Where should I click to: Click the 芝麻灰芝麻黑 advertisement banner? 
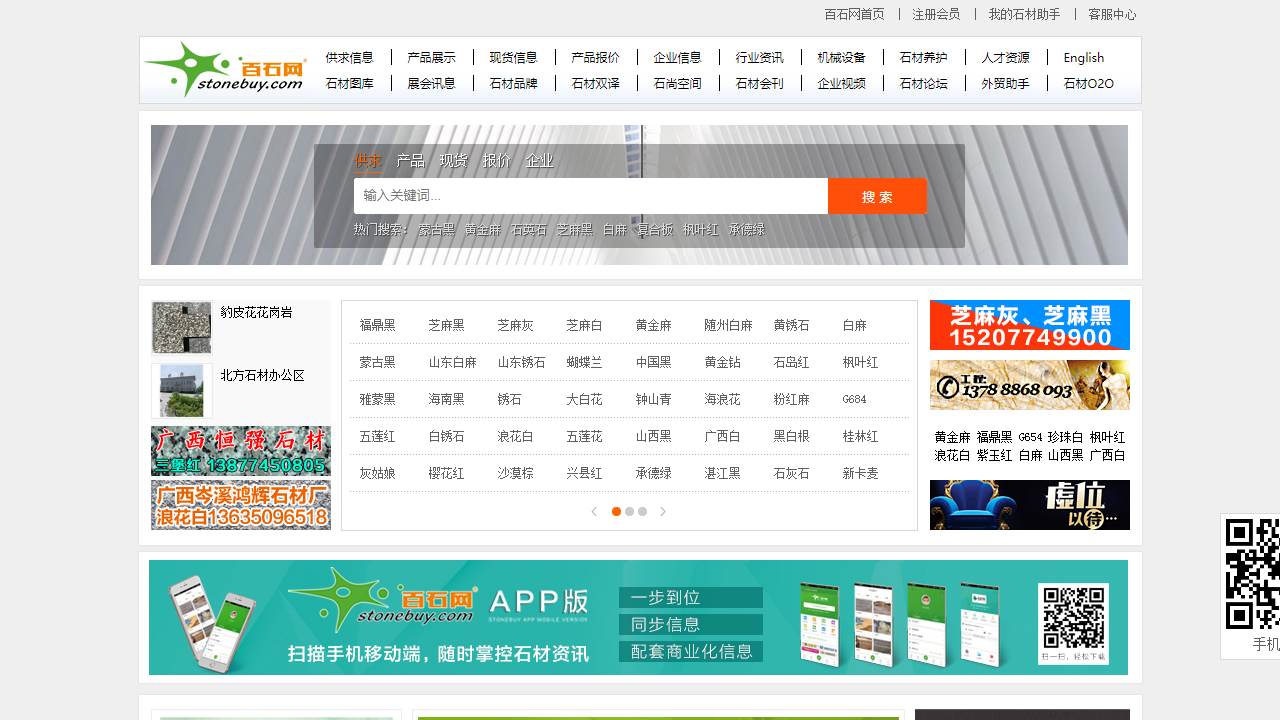pyautogui.click(x=1029, y=325)
